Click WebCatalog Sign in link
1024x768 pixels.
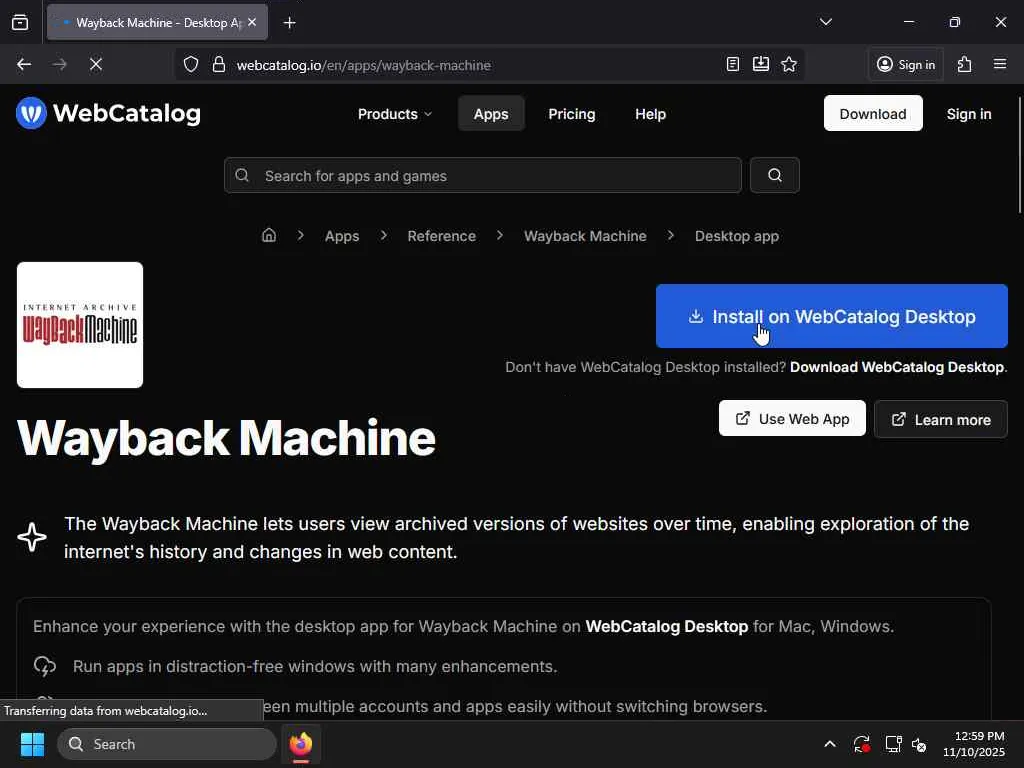(x=968, y=114)
